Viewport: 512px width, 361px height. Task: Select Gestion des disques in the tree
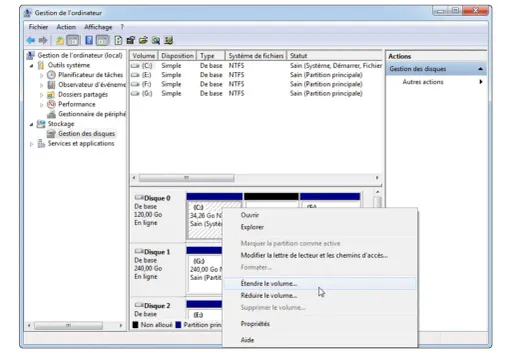click(x=86, y=134)
